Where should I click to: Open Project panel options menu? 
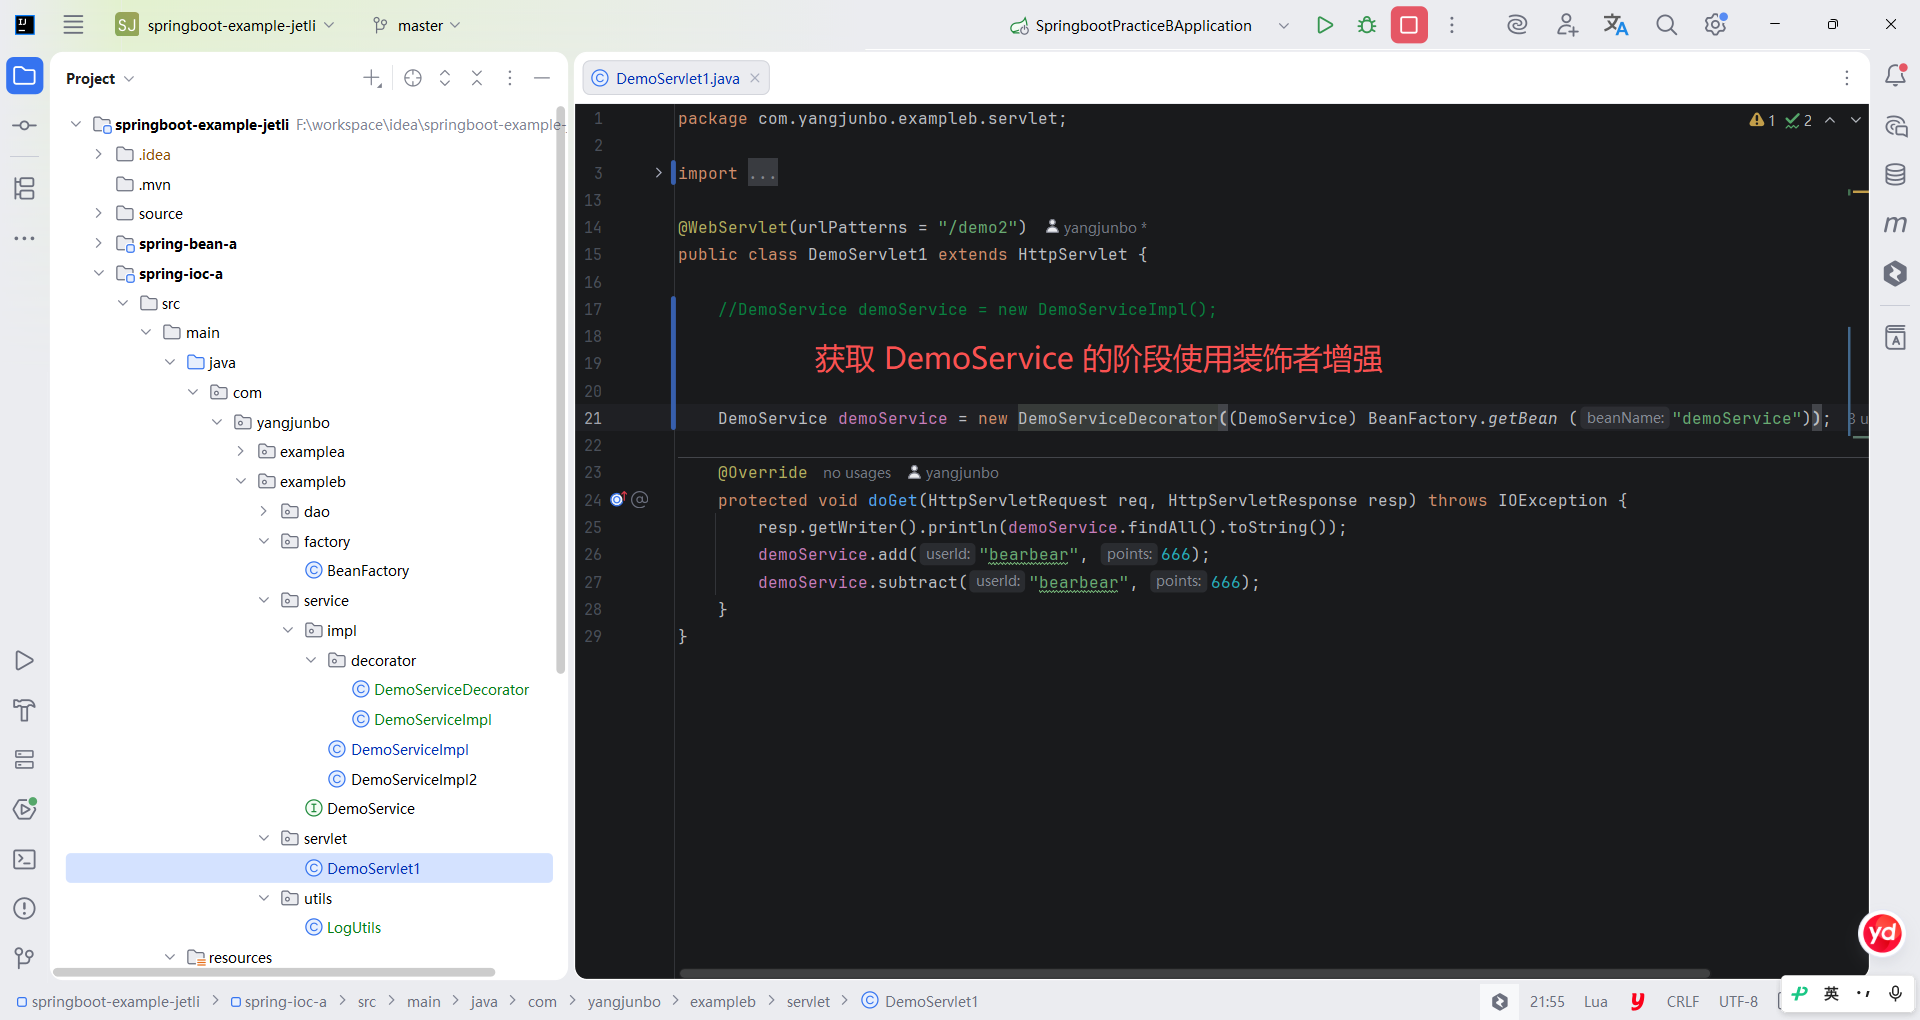pyautogui.click(x=510, y=78)
